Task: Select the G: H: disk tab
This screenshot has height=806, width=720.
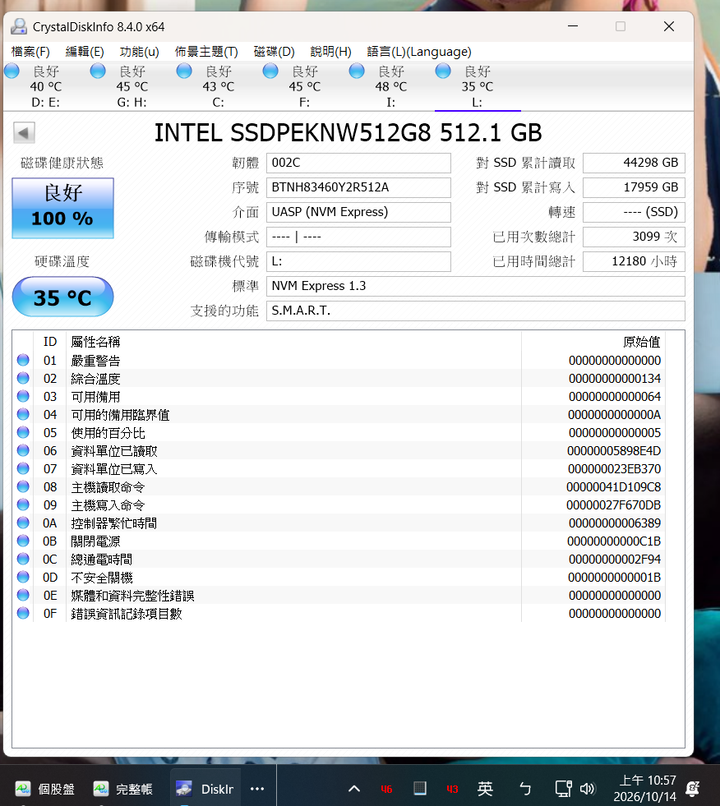Action: click(132, 86)
